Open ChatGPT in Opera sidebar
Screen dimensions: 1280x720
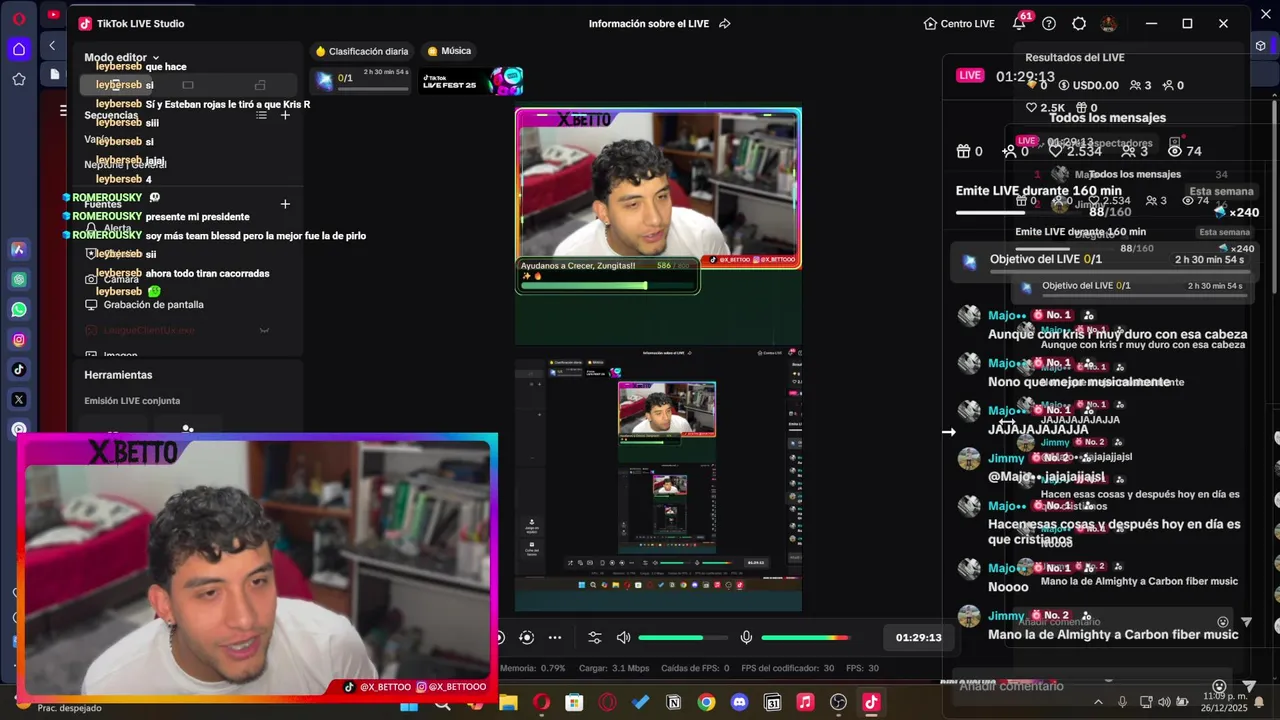click(x=19, y=279)
